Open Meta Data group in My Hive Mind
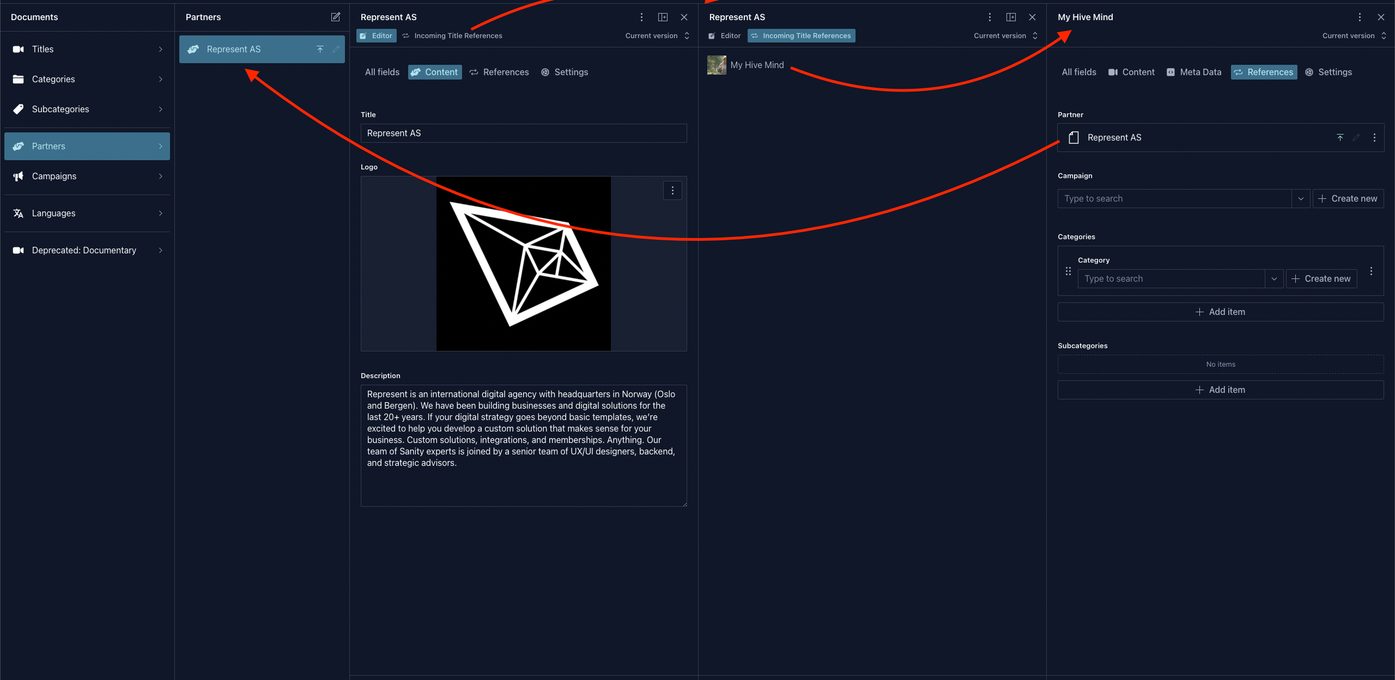This screenshot has height=680, width=1395. pyautogui.click(x=1194, y=72)
